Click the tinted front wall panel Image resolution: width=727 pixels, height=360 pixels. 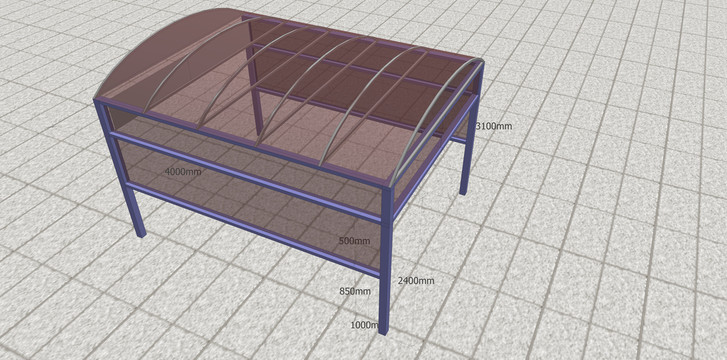[x=250, y=204]
